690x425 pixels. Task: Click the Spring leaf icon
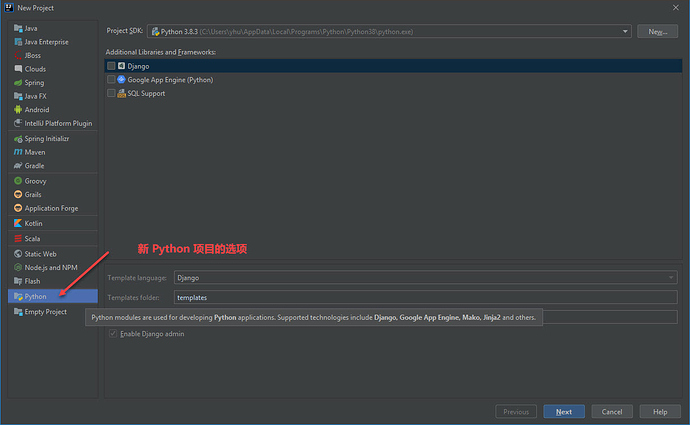18,83
